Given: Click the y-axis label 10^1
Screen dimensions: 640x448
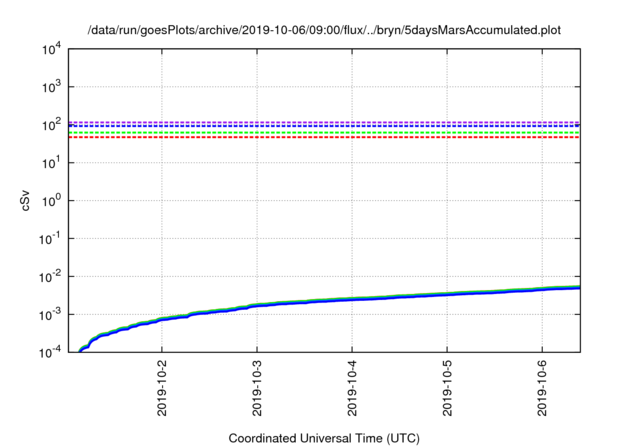Looking at the screenshot, I should [x=51, y=162].
